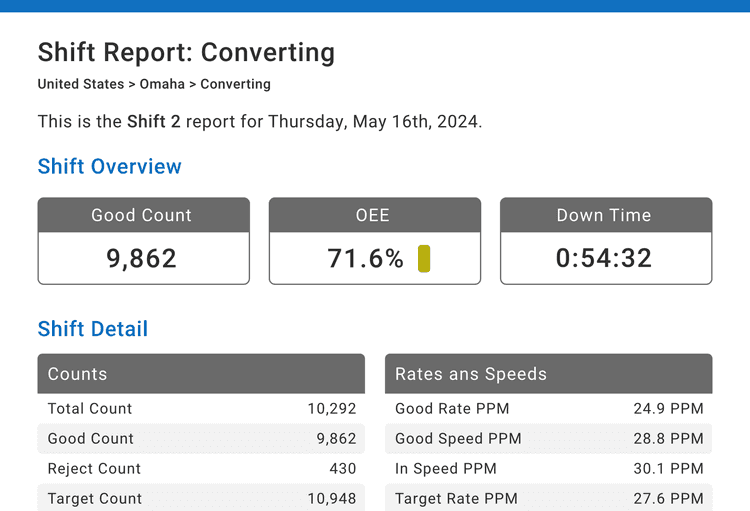Click the 9,862 value in overview card
Viewport: 750px width, 511px height.
coord(142,259)
